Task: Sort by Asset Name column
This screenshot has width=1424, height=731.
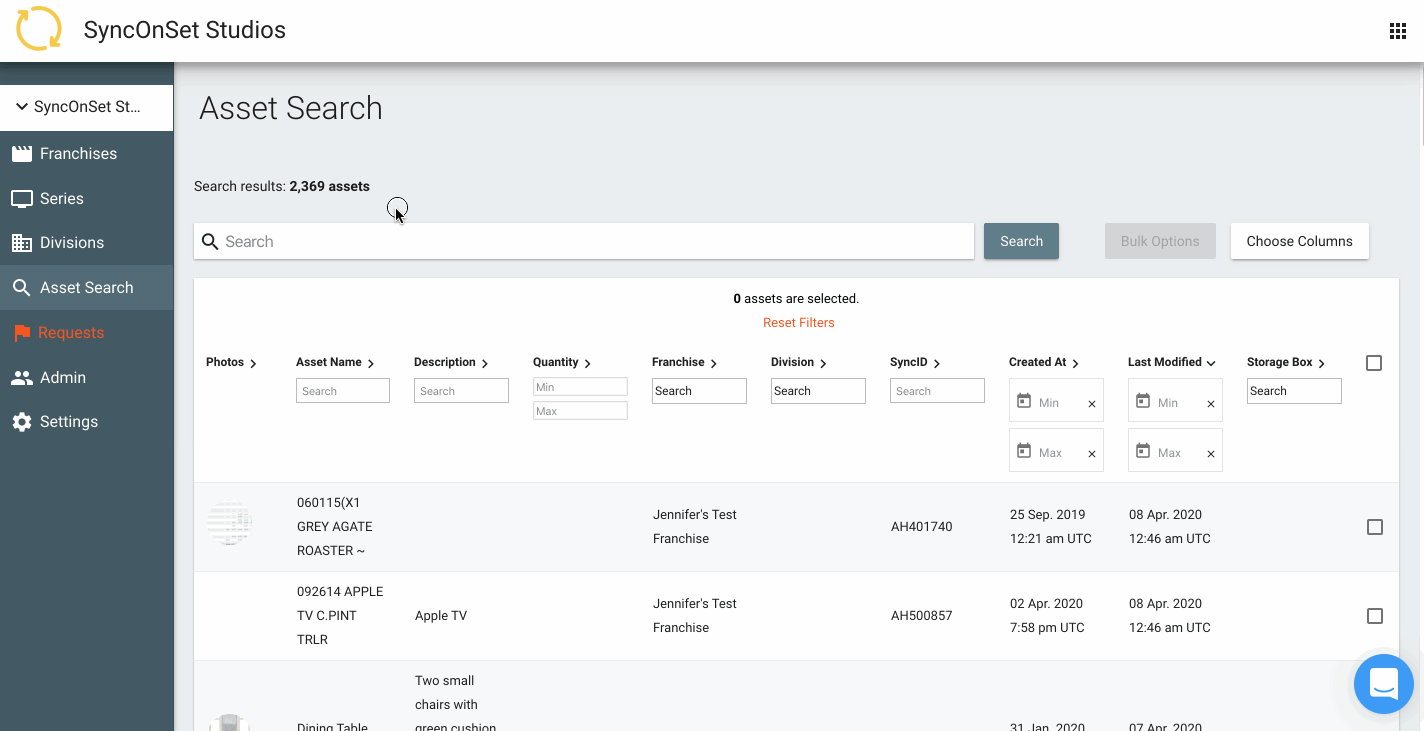Action: tap(335, 362)
